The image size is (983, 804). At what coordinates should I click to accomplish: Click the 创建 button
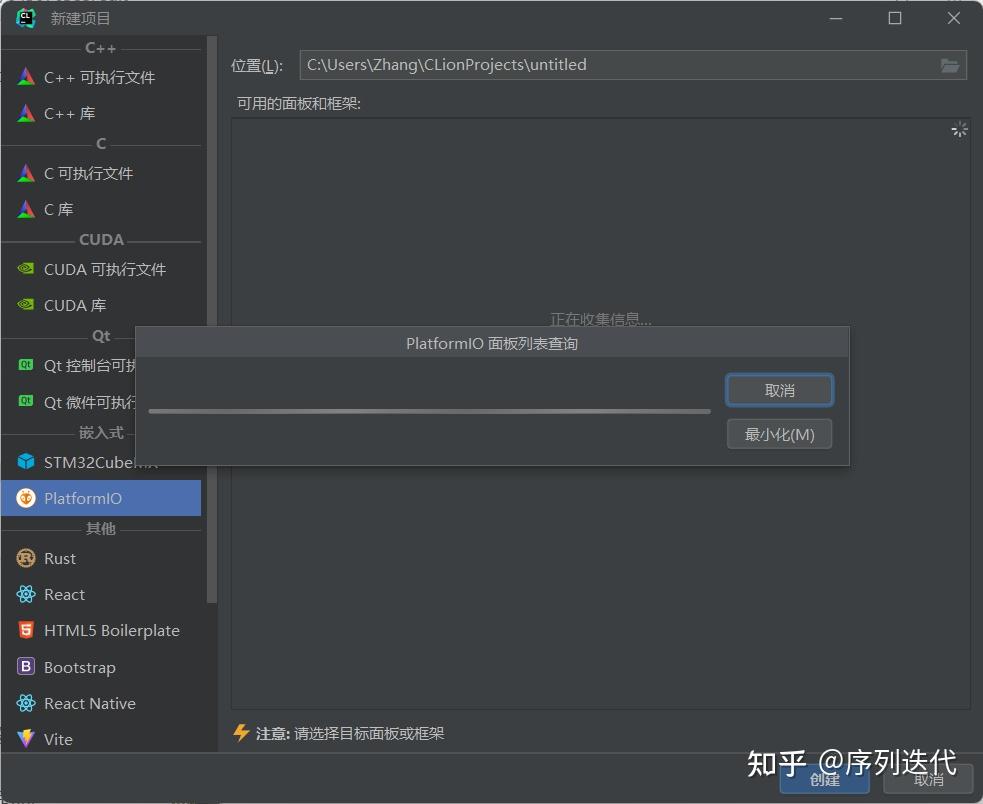824,779
